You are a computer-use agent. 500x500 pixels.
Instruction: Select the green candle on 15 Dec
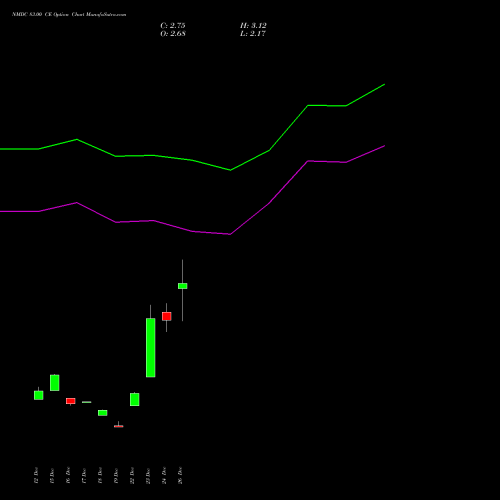tap(55, 383)
